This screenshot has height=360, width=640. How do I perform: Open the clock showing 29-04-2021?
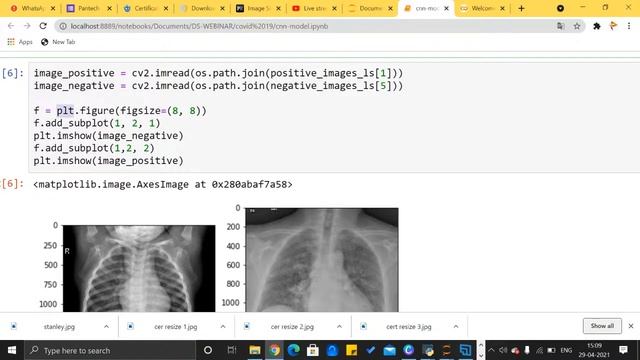594,350
